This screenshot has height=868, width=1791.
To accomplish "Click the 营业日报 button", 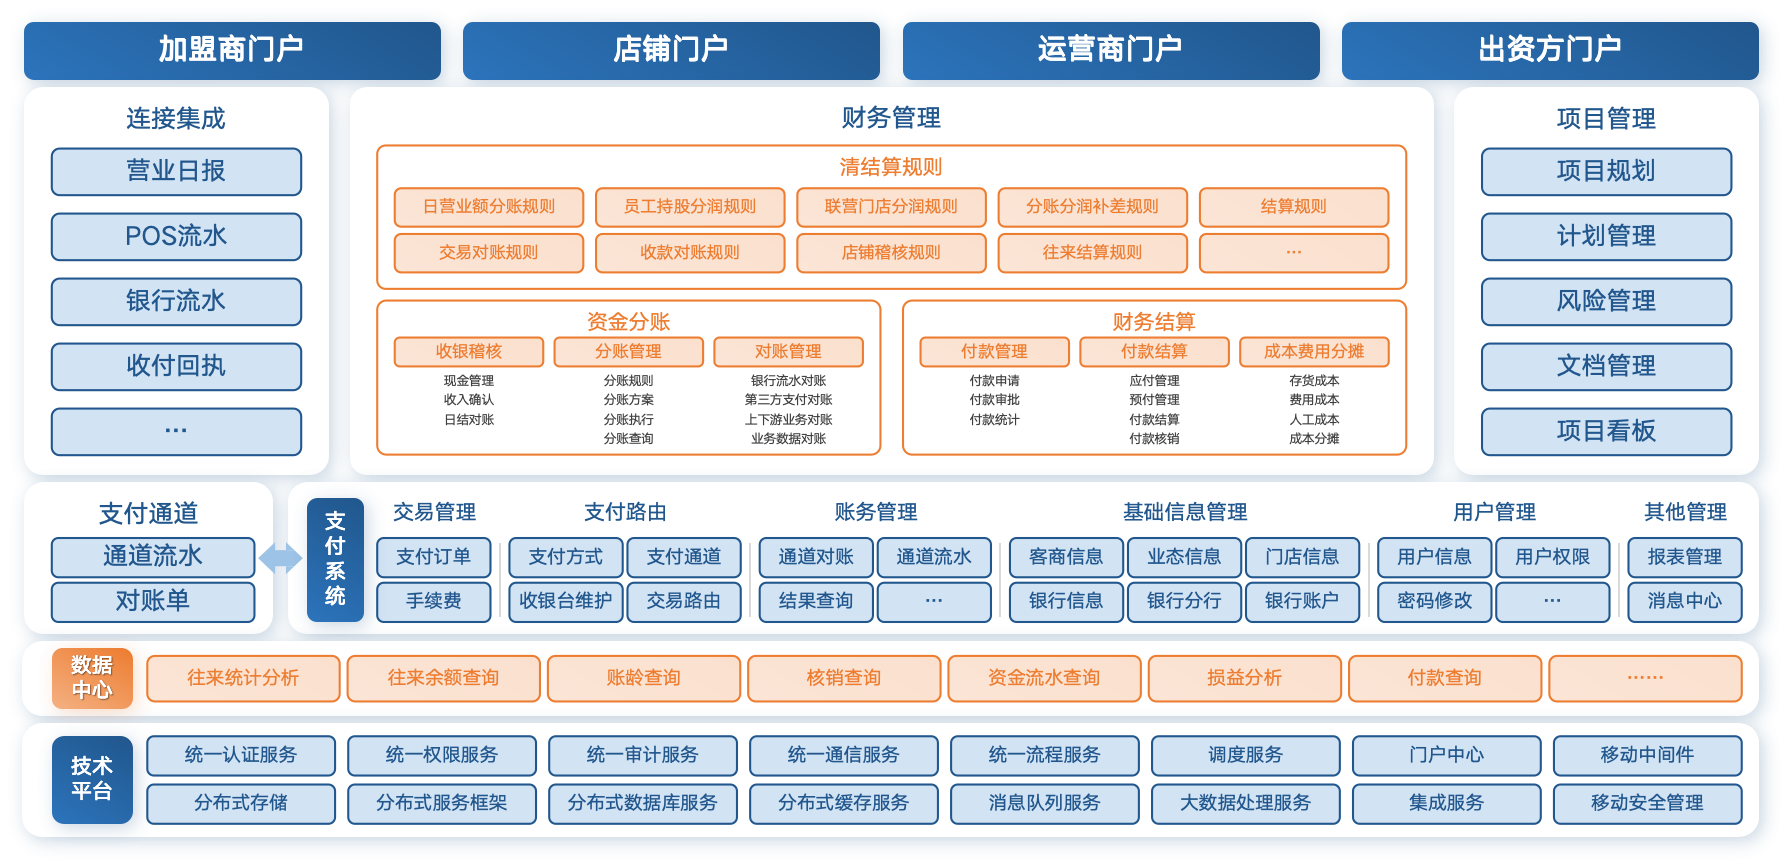I will 176,171.
